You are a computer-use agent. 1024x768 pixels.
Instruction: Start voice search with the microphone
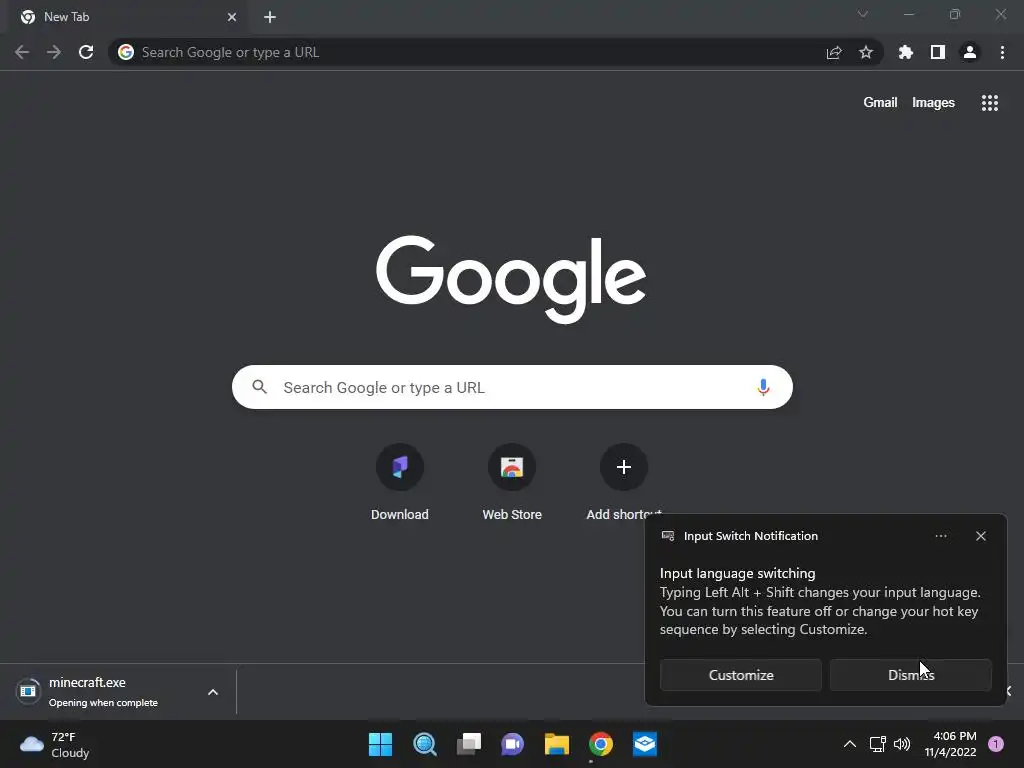[x=763, y=387]
